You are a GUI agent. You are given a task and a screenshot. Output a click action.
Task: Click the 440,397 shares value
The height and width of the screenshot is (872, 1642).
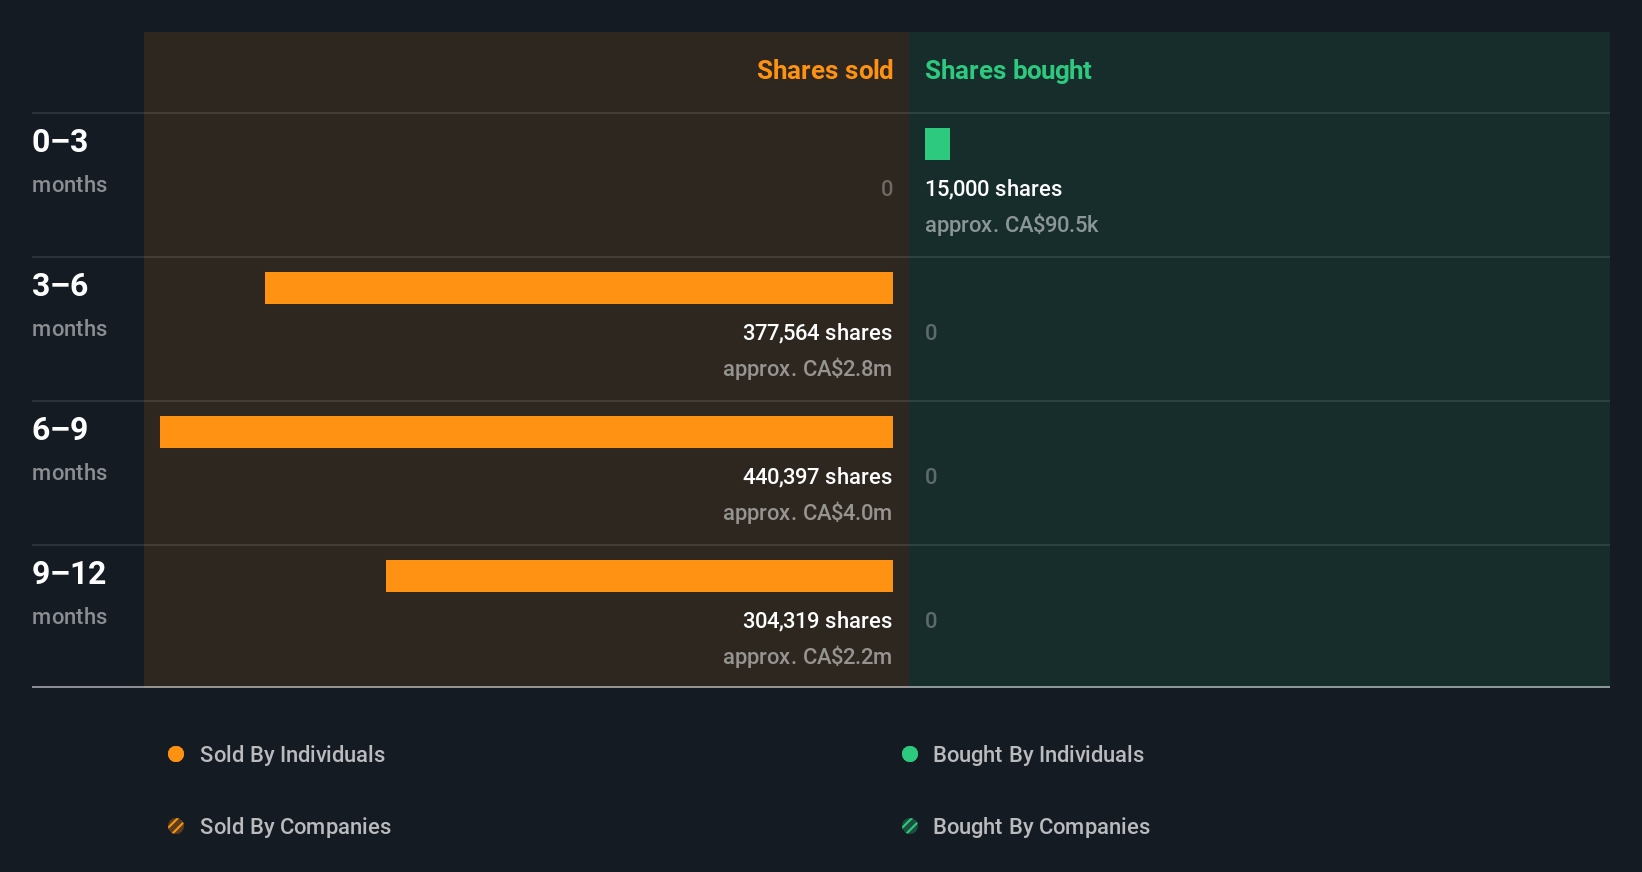(817, 477)
